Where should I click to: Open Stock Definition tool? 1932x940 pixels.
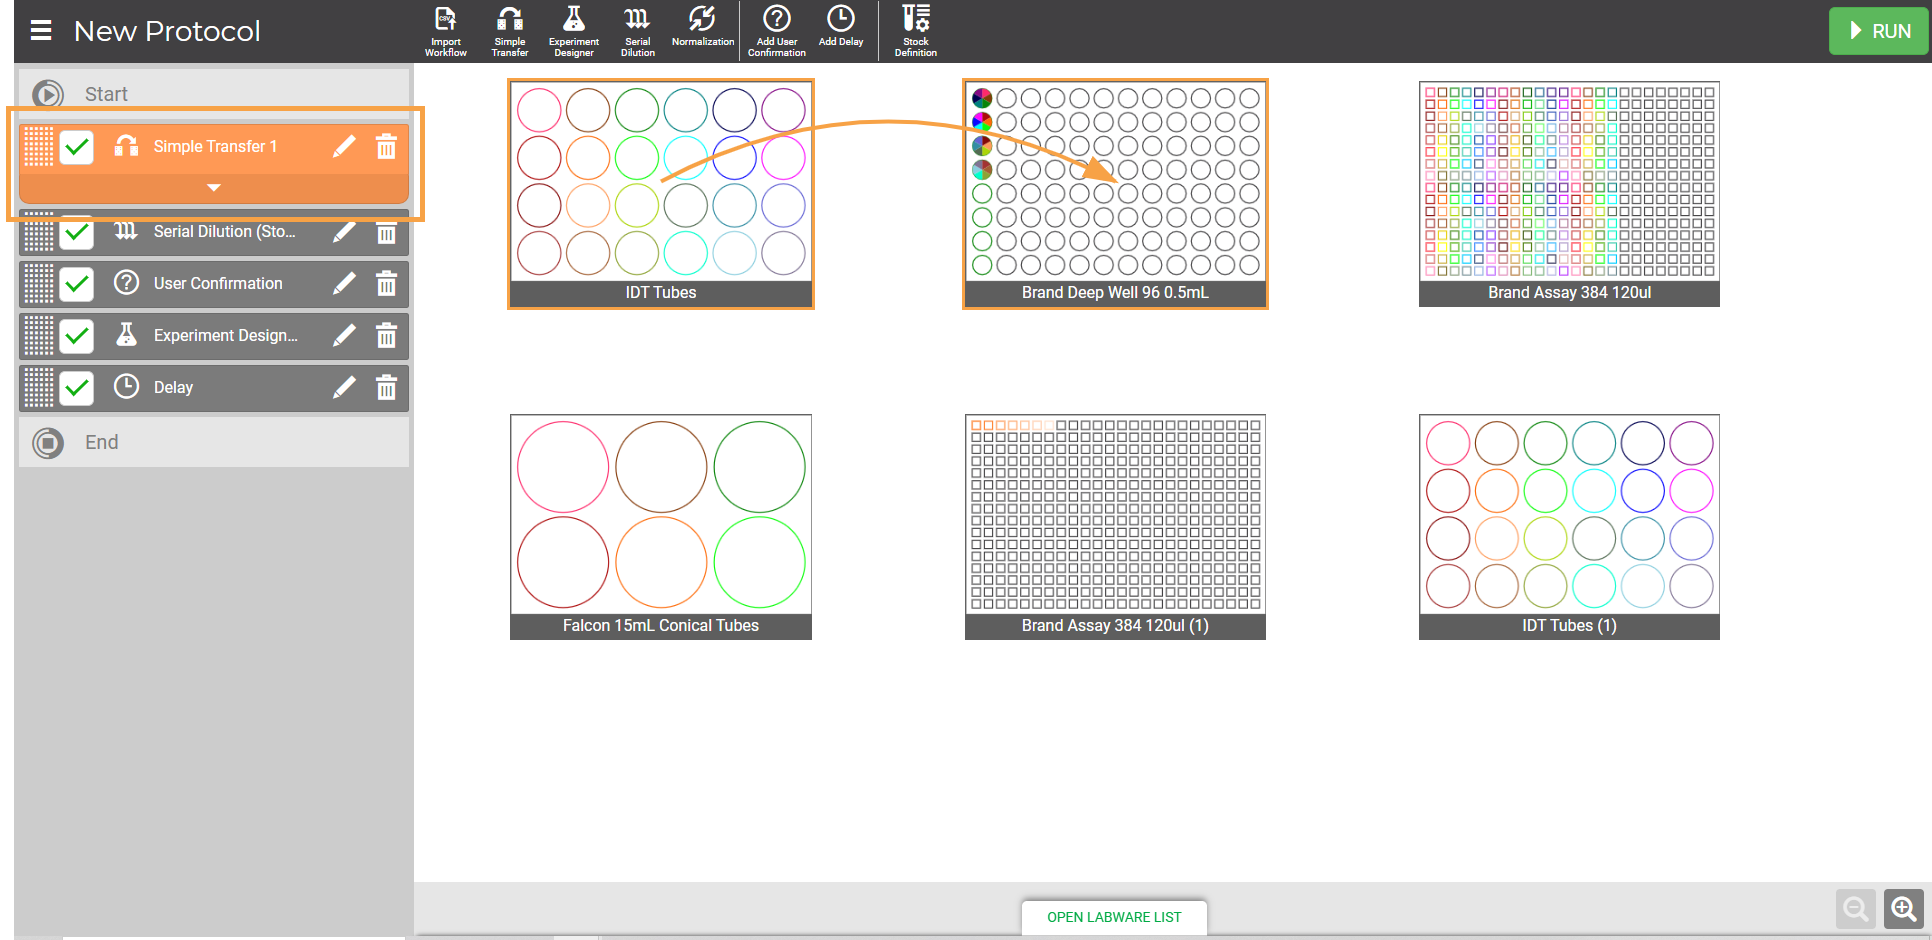click(916, 31)
